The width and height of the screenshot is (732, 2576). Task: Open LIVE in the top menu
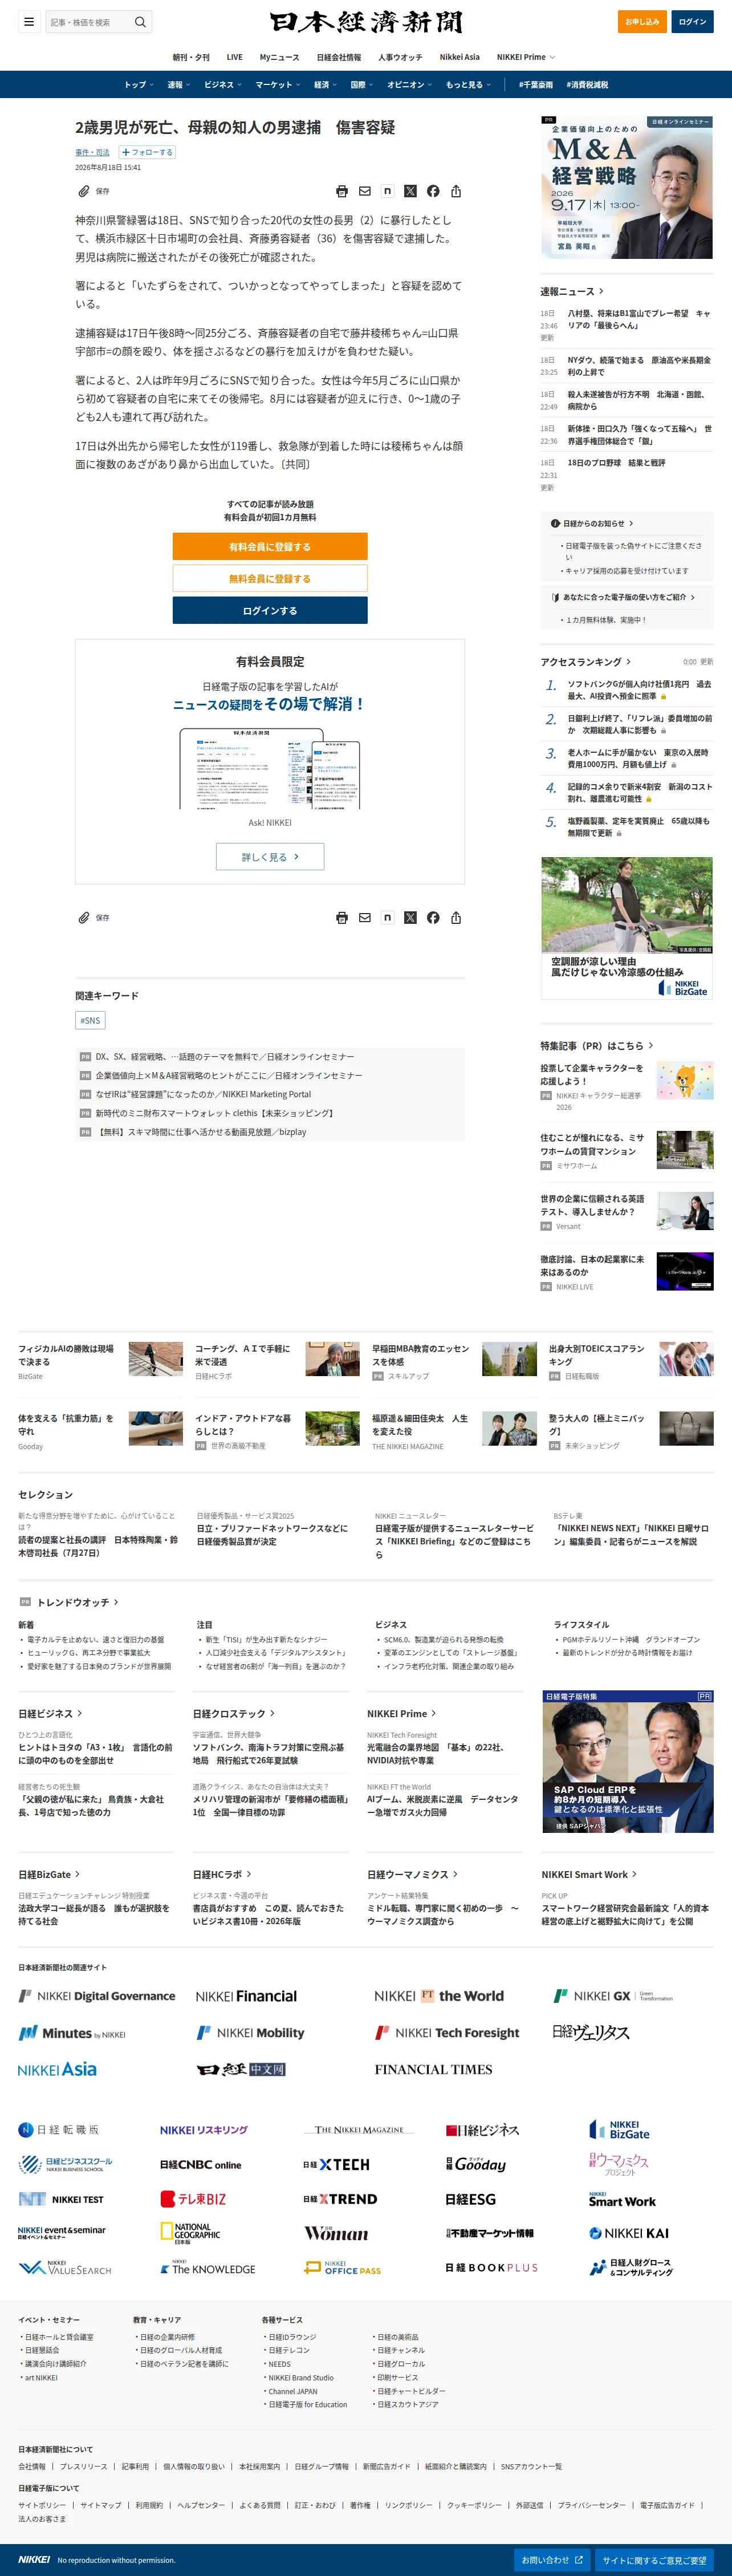tap(234, 57)
